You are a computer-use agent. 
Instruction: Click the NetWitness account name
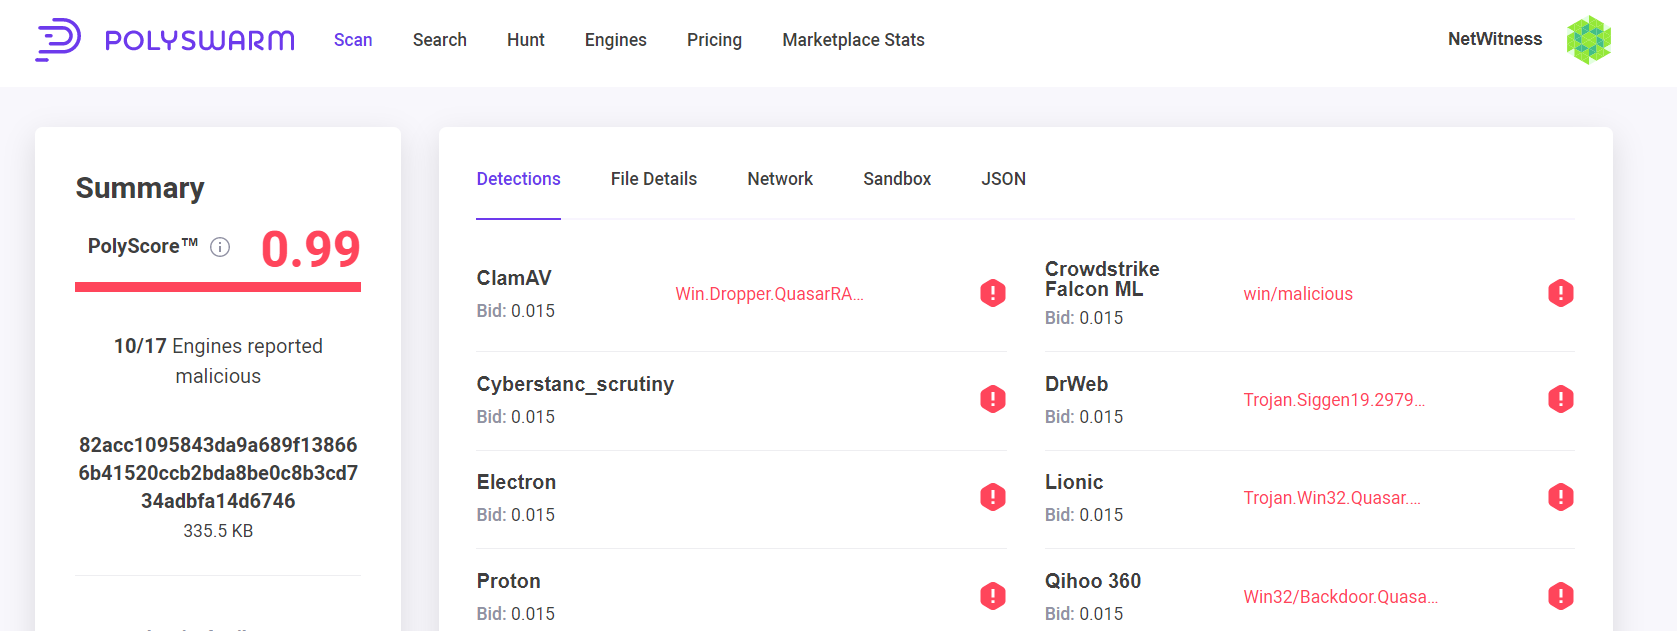[x=1494, y=39]
